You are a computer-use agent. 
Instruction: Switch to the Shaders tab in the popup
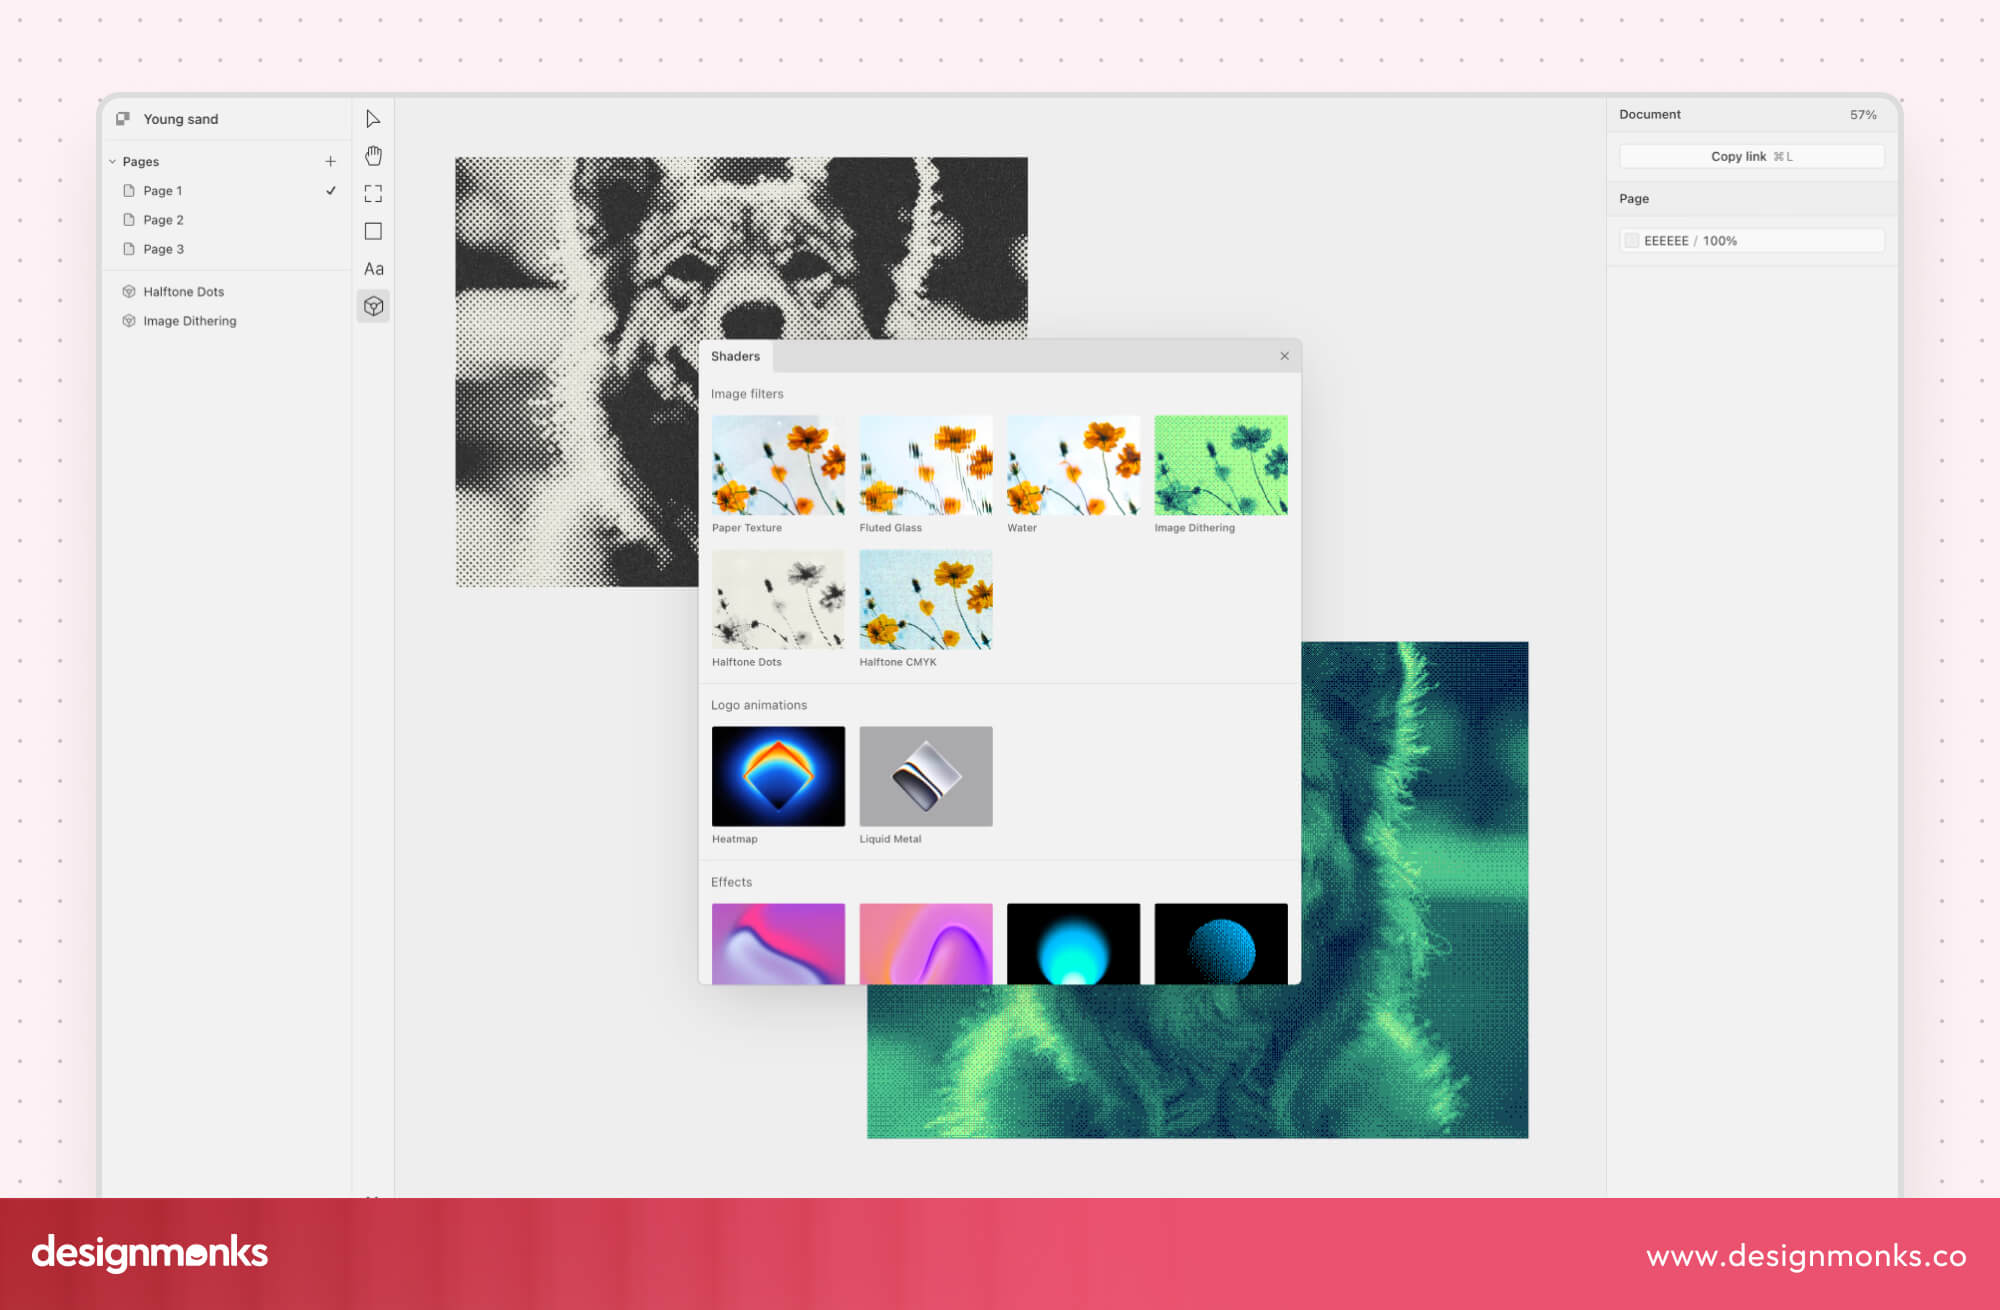[736, 356]
